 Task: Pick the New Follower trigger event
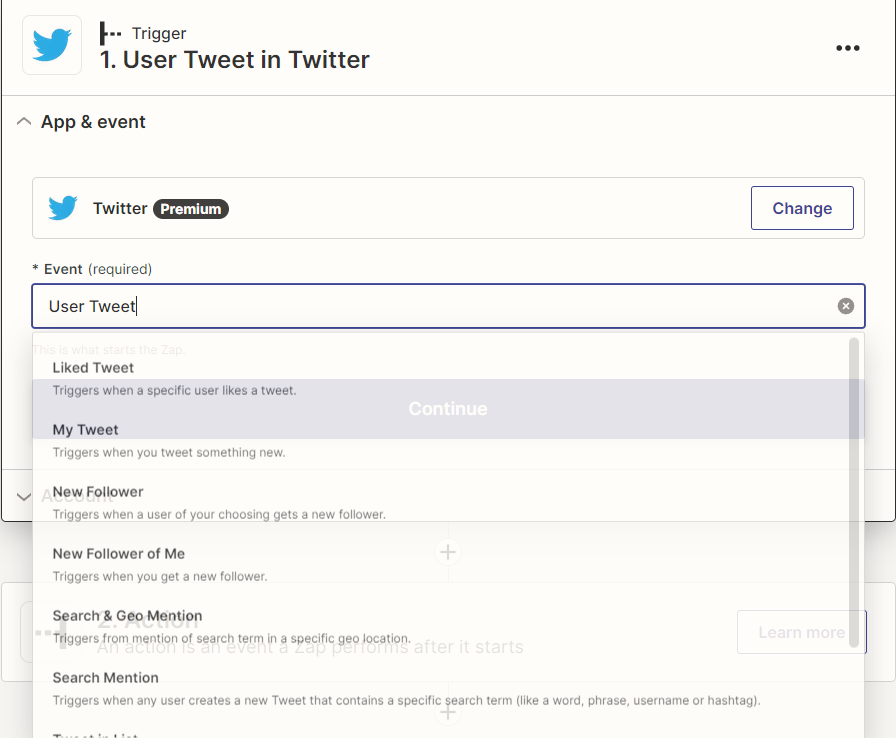(x=98, y=492)
